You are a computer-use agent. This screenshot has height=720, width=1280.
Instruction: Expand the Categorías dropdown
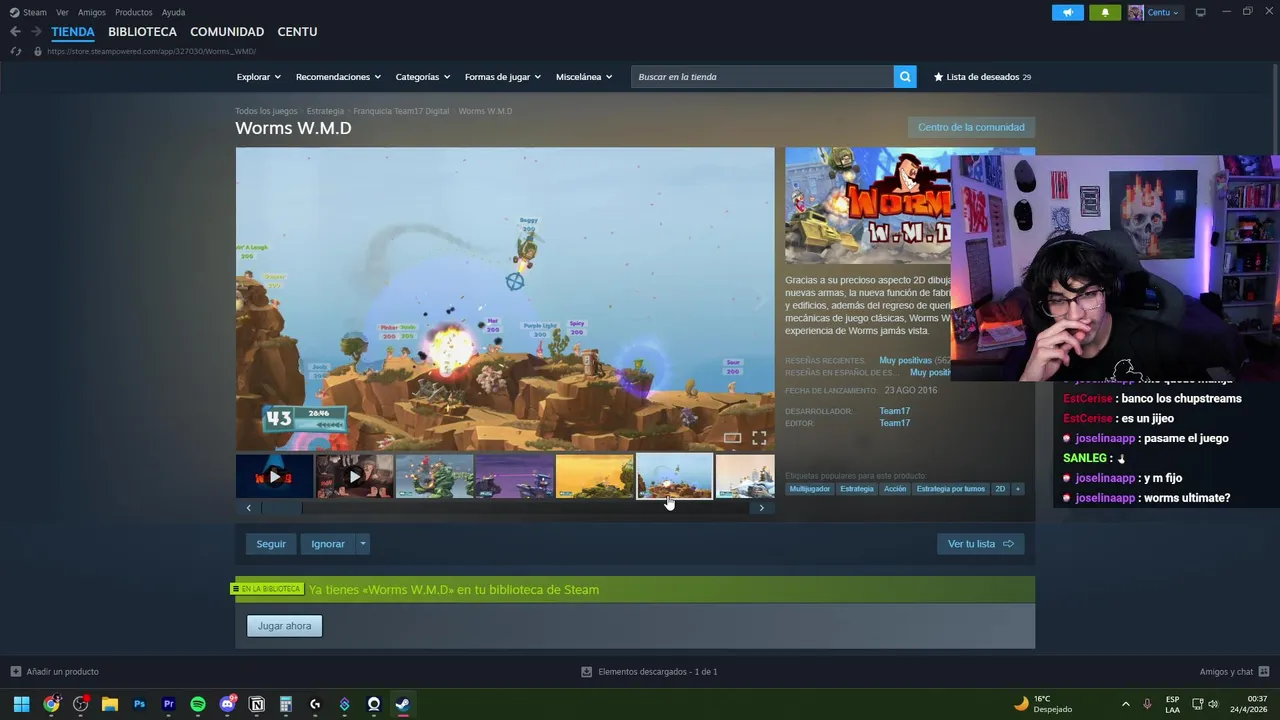423,77
